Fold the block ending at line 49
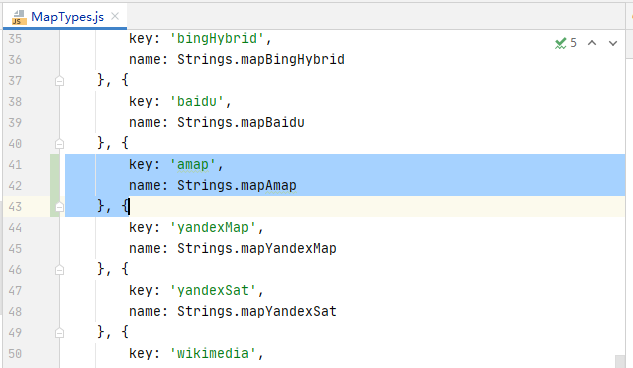633x368 pixels. click(x=59, y=333)
